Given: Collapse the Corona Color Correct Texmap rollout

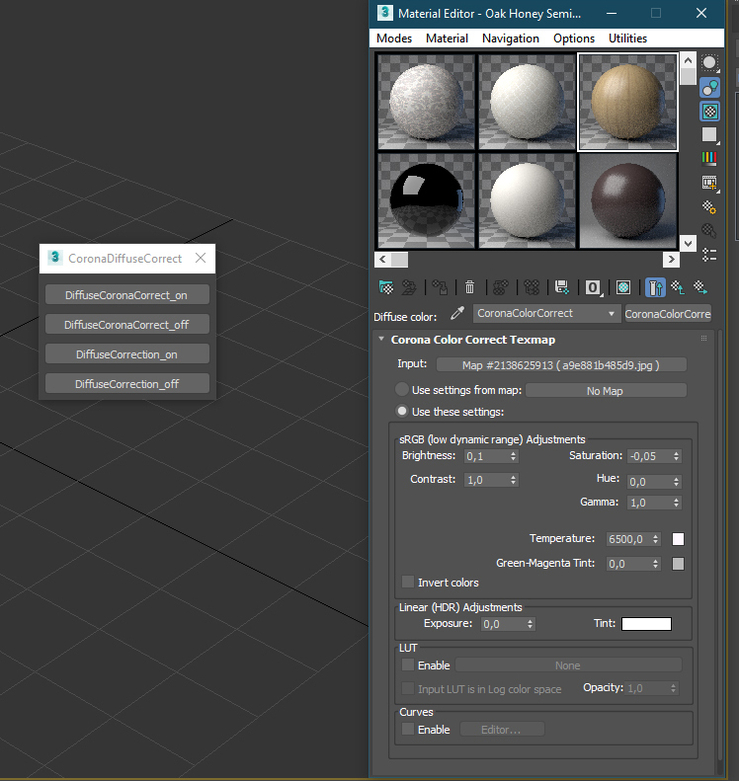Looking at the screenshot, I should 382,339.
